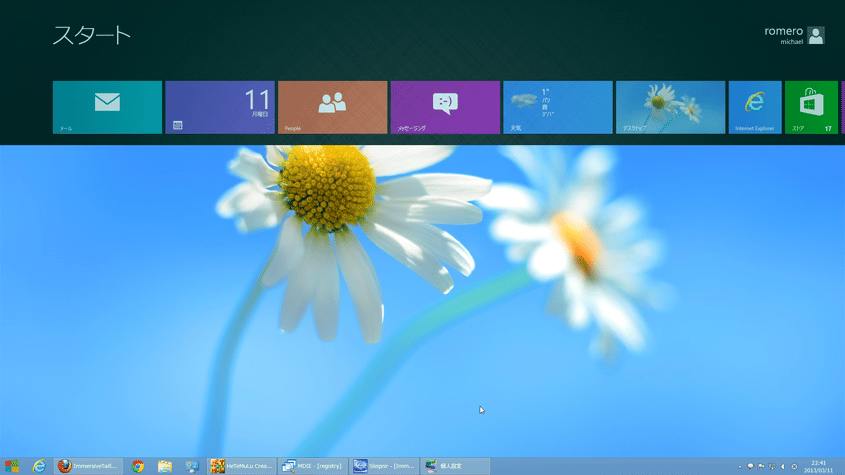Switch to the Sleipnir taskbar window
This screenshot has height=475, width=845.
tap(385, 466)
